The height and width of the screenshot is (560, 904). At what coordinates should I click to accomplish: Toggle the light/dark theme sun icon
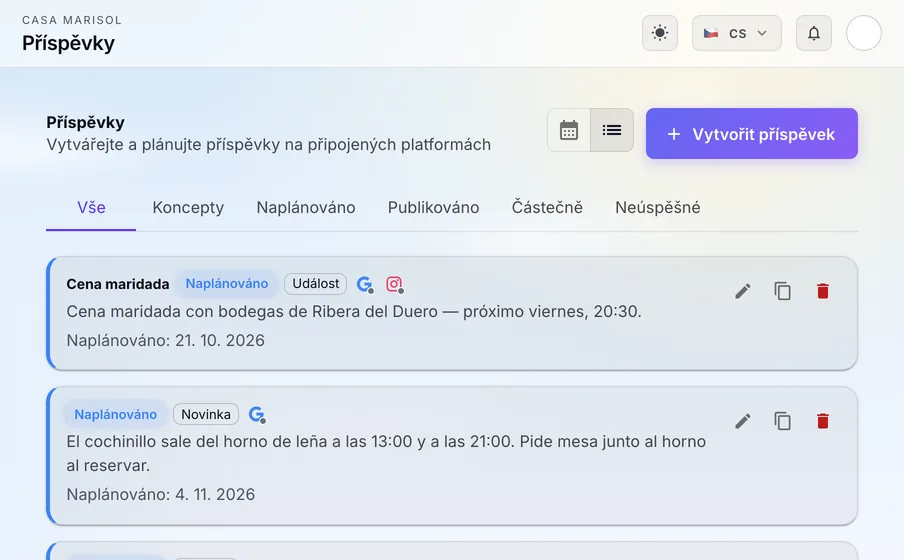[x=660, y=33]
